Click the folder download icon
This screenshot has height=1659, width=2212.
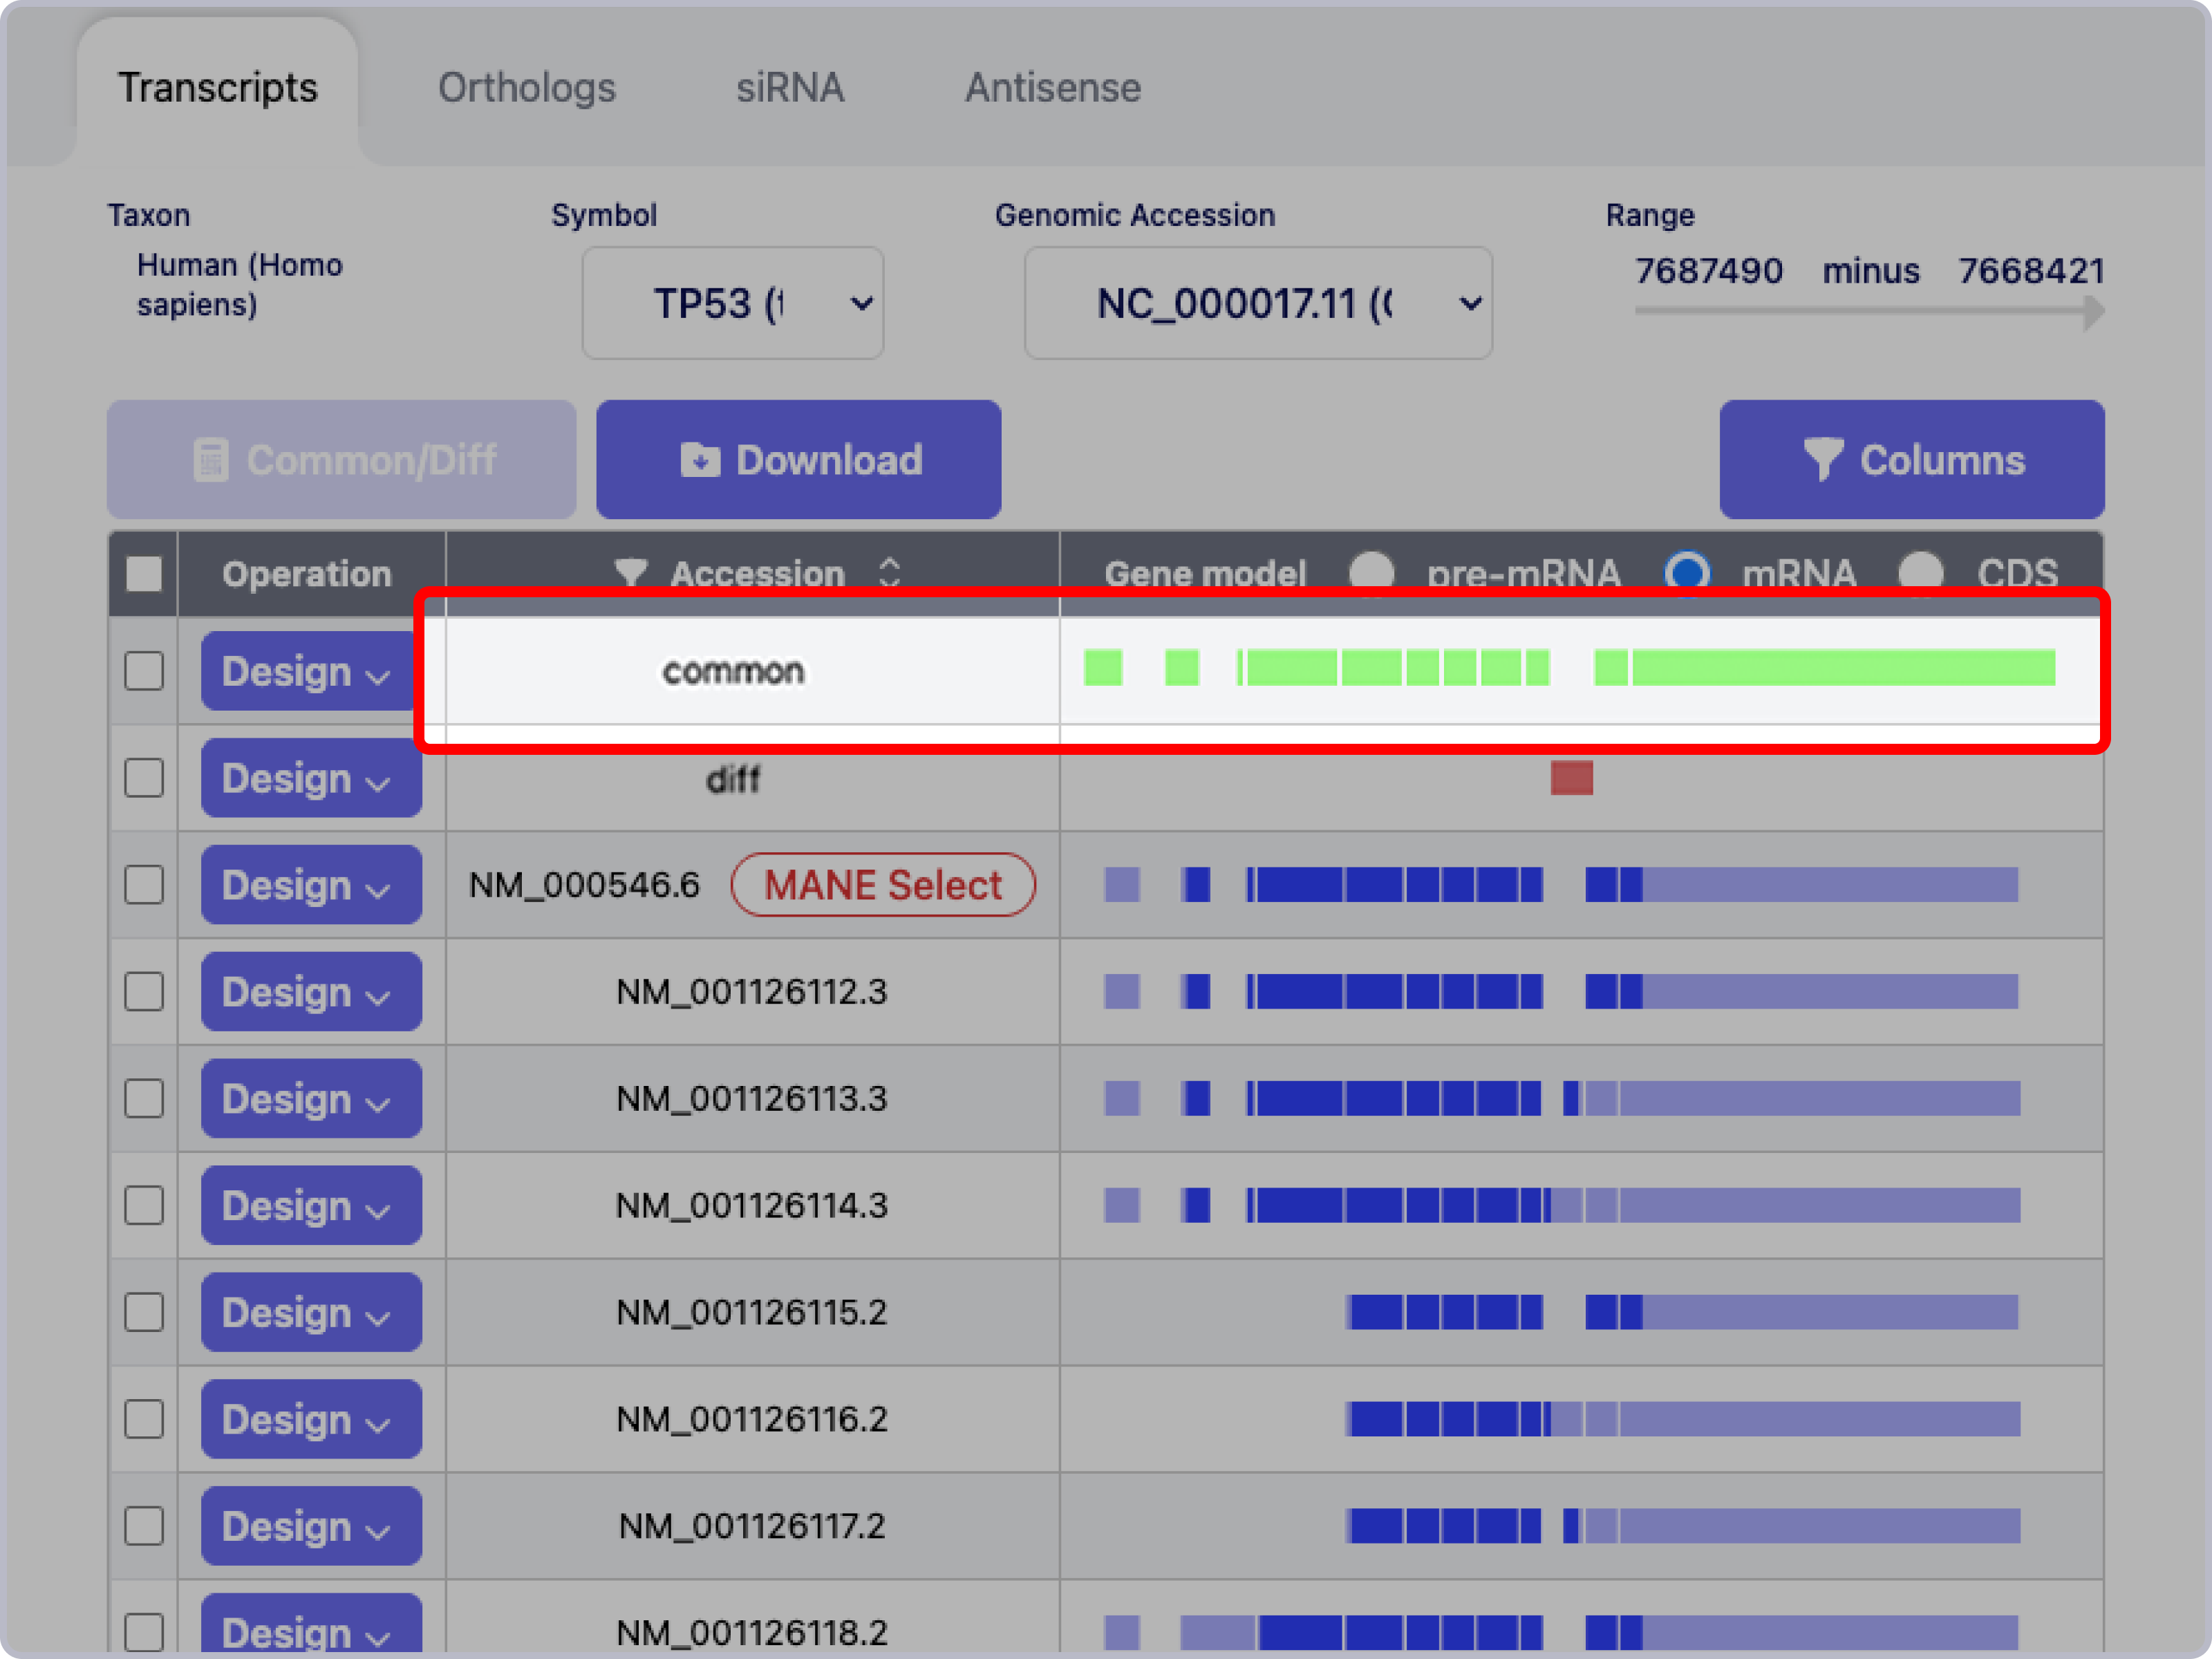pos(700,460)
